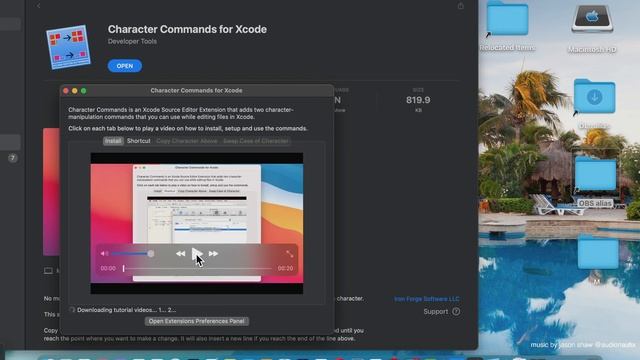Zoom the Character Commands for Xcode window
The width and height of the screenshot is (640, 360).
click(84, 91)
